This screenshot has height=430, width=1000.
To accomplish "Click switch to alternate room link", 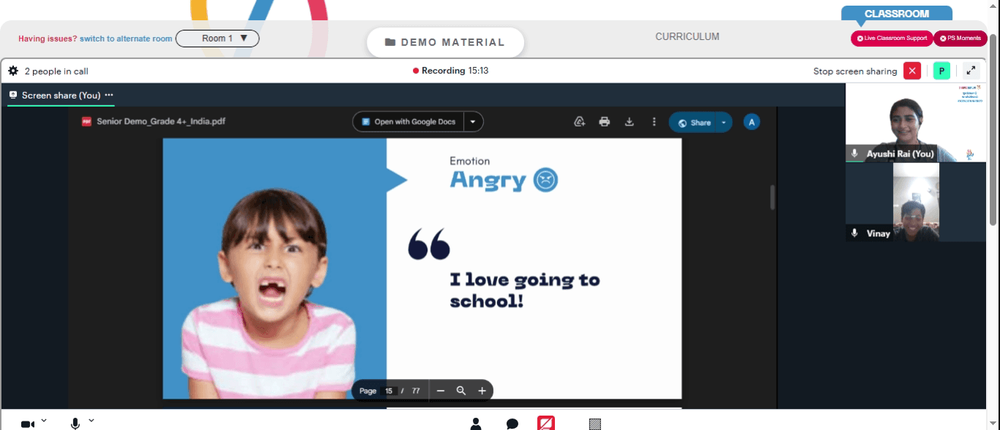I will point(126,38).
